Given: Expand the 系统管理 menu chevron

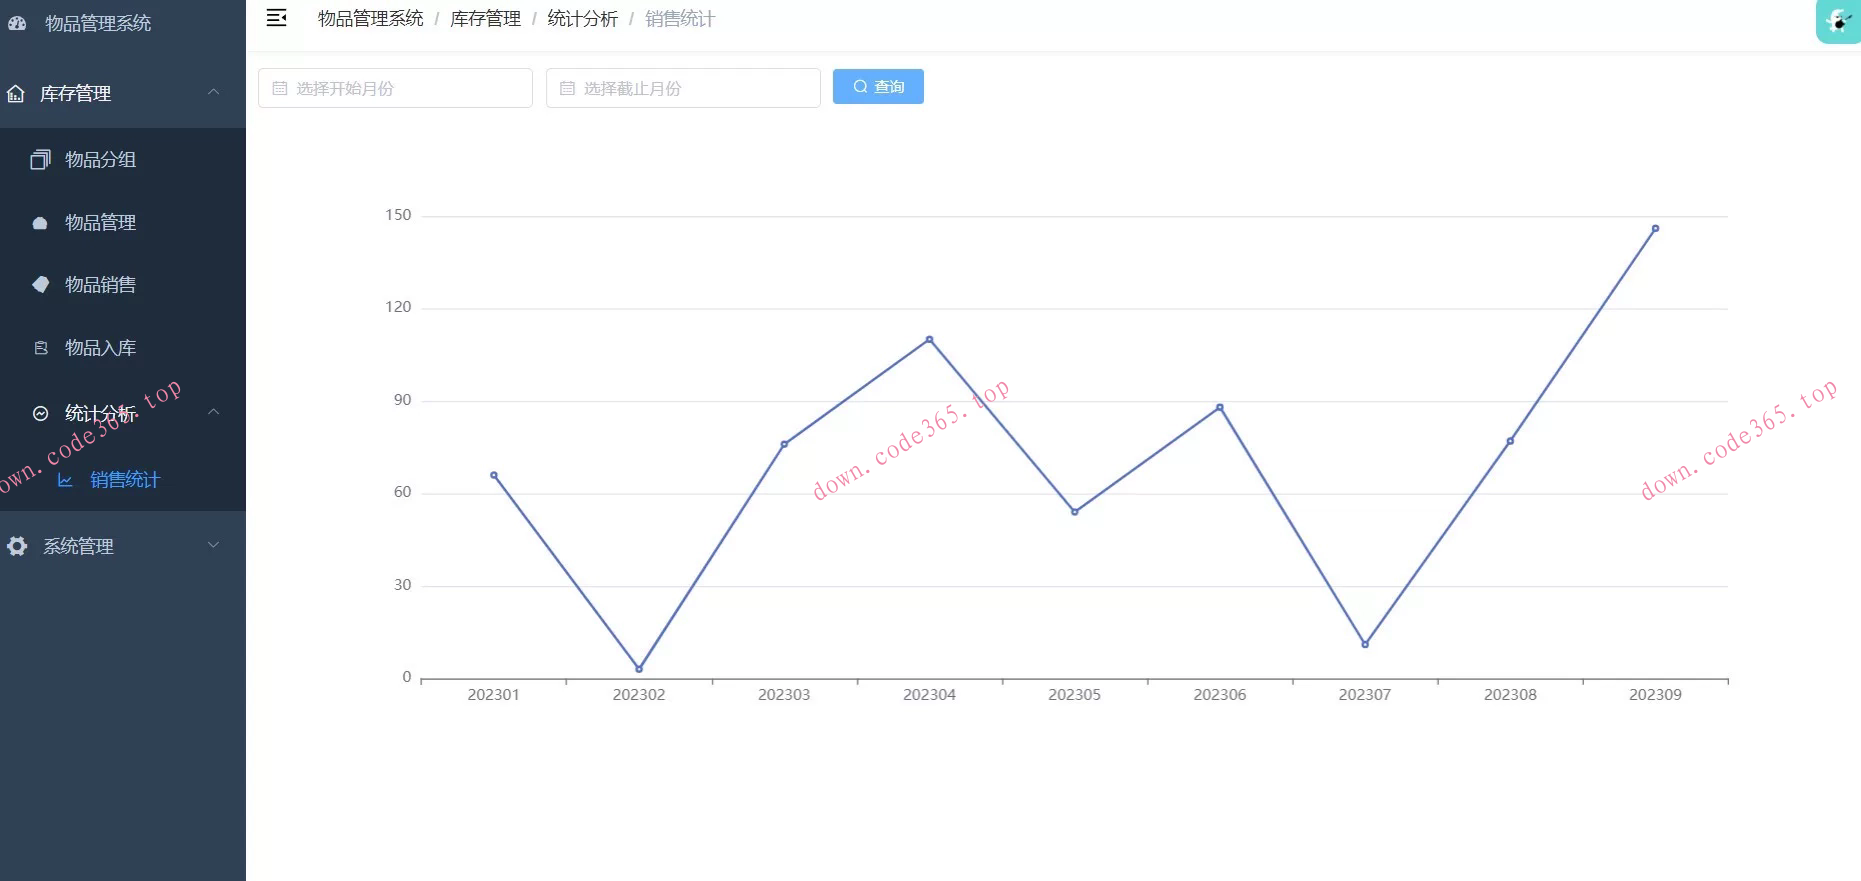Looking at the screenshot, I should coord(213,545).
